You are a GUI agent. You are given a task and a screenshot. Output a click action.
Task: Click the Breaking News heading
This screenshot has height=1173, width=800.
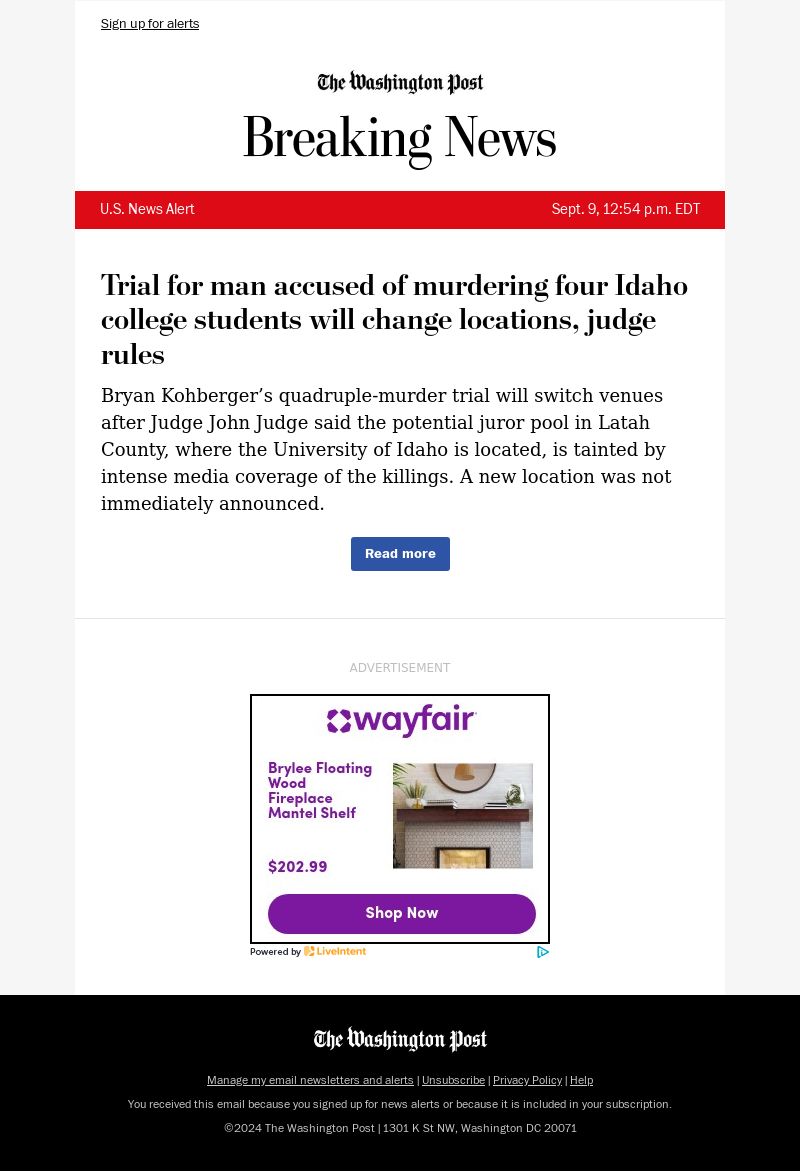[x=399, y=139]
